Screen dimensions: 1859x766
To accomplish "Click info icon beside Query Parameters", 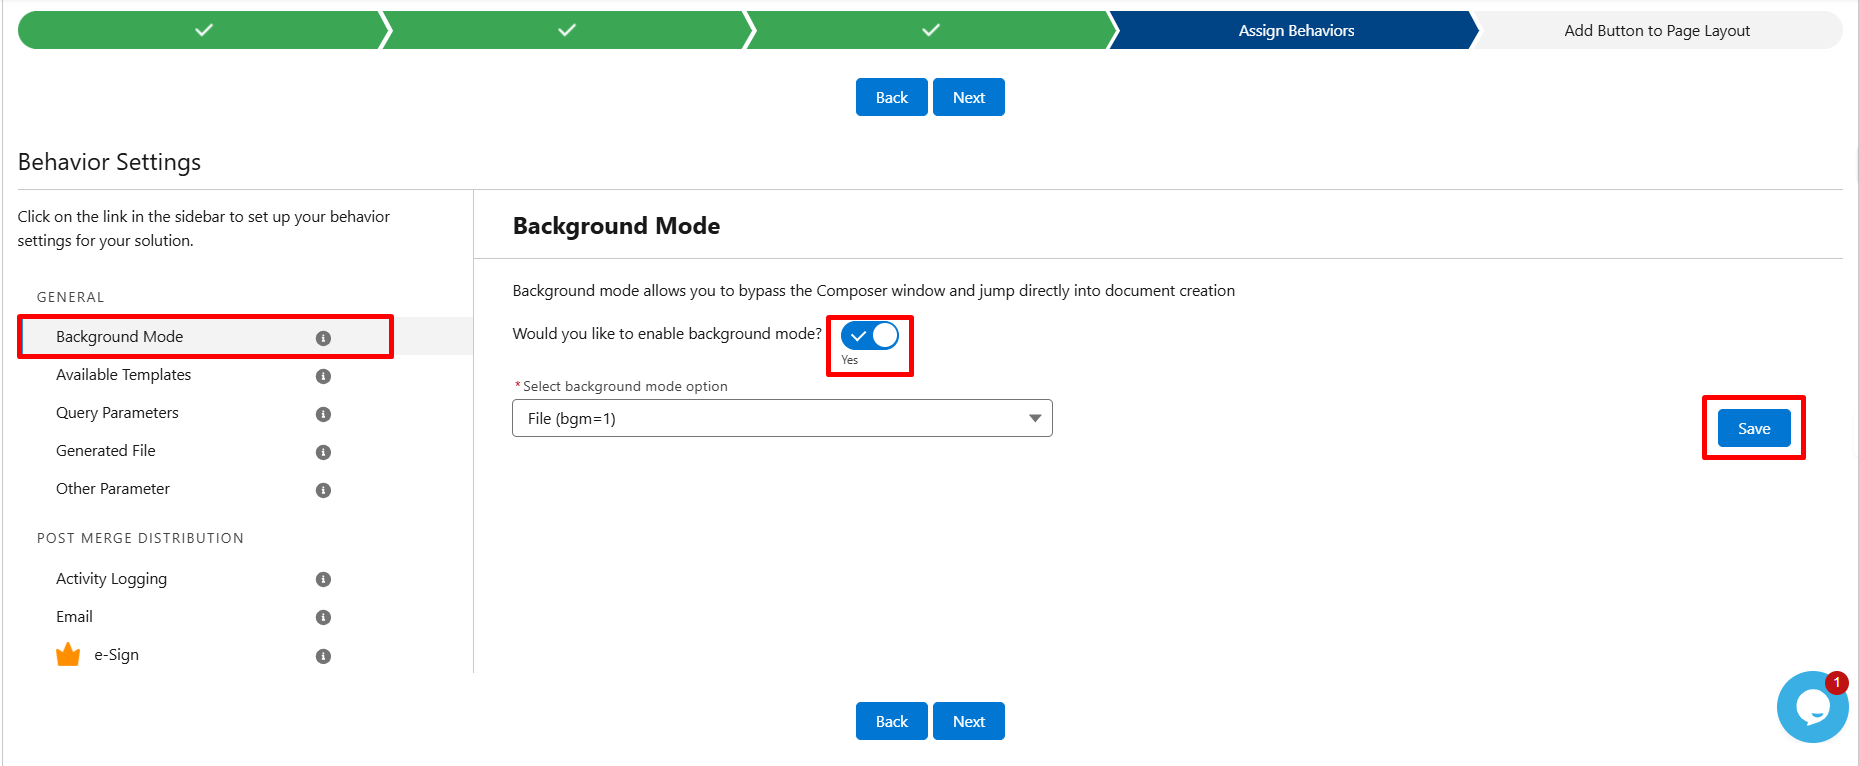I will pos(323,414).
